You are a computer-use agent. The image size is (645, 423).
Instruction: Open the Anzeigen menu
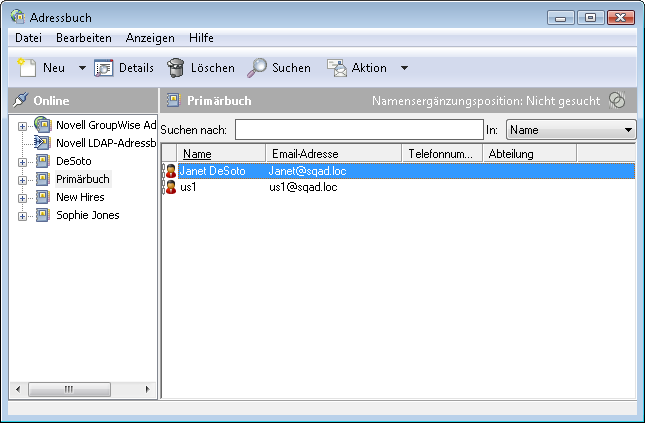(150, 38)
